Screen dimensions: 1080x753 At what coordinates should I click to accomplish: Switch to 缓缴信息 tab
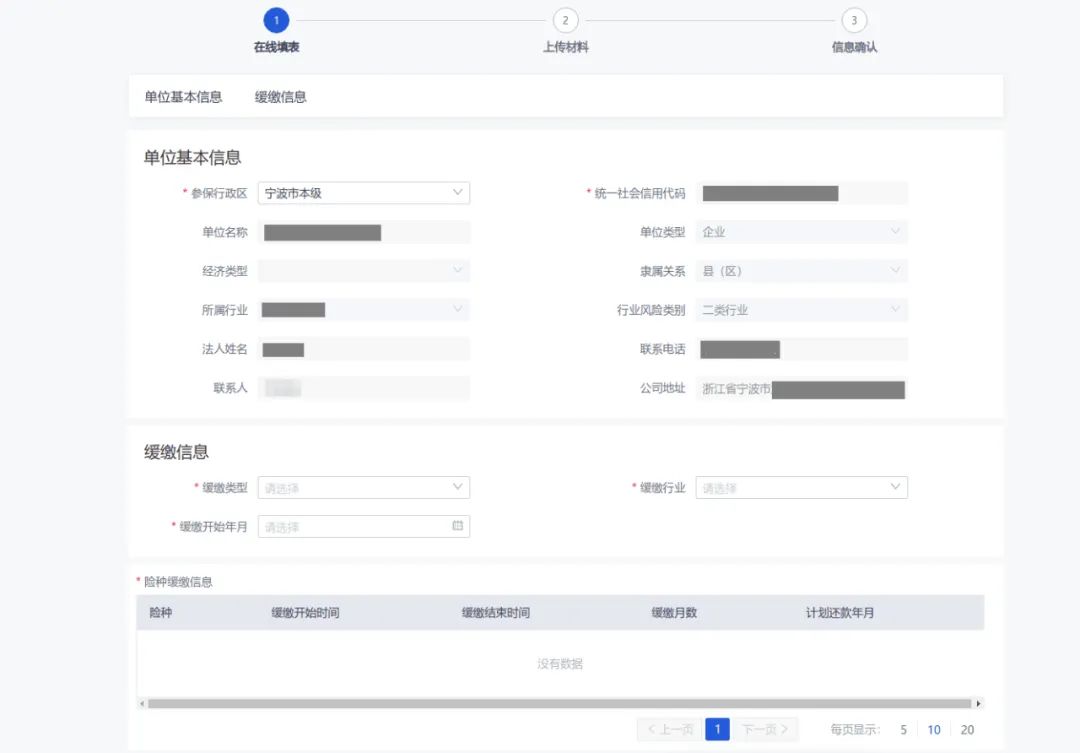click(x=280, y=97)
